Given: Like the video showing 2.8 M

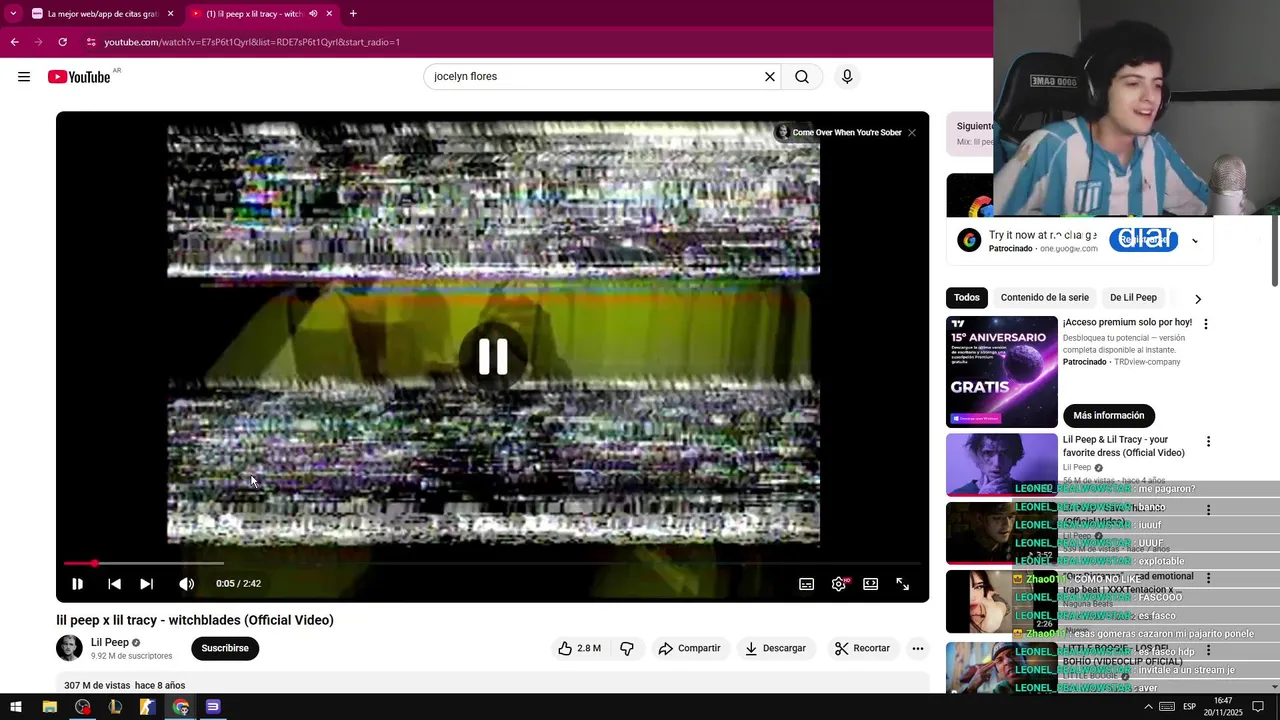Looking at the screenshot, I should tap(579, 648).
